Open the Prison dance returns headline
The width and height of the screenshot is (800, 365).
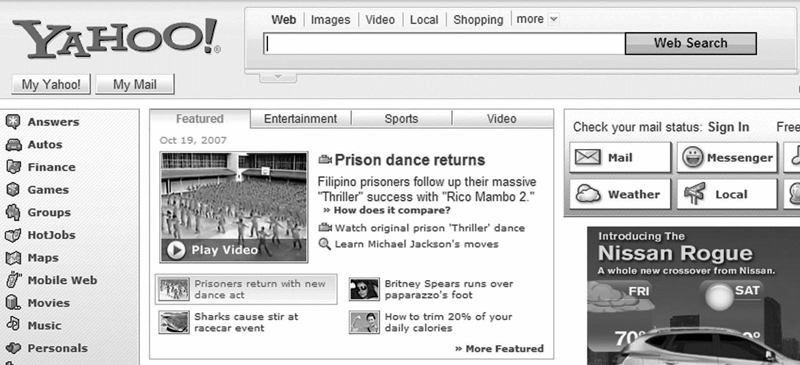click(x=410, y=160)
